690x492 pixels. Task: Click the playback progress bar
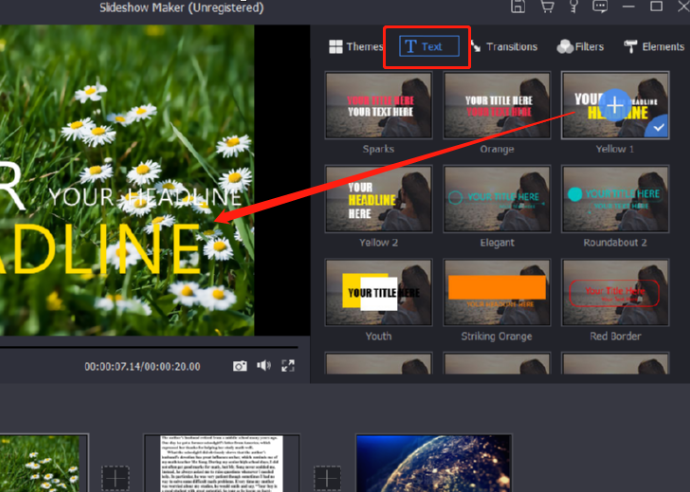149,347
